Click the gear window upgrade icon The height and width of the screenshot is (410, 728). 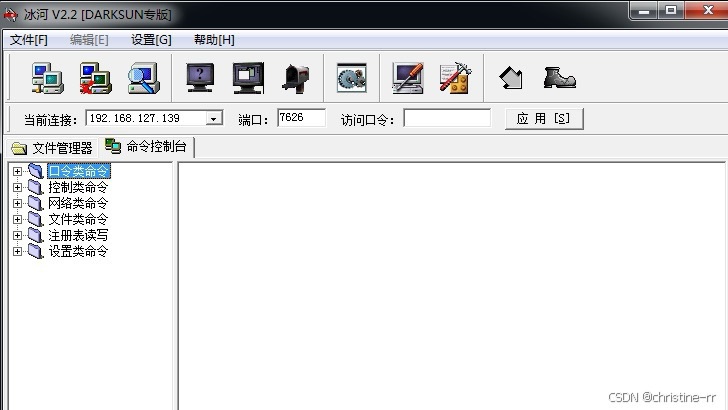(351, 78)
